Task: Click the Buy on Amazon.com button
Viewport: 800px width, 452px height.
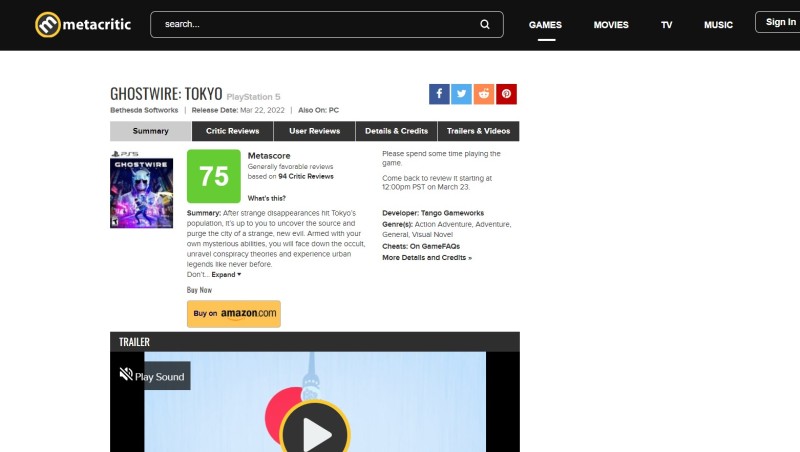Action: (234, 314)
